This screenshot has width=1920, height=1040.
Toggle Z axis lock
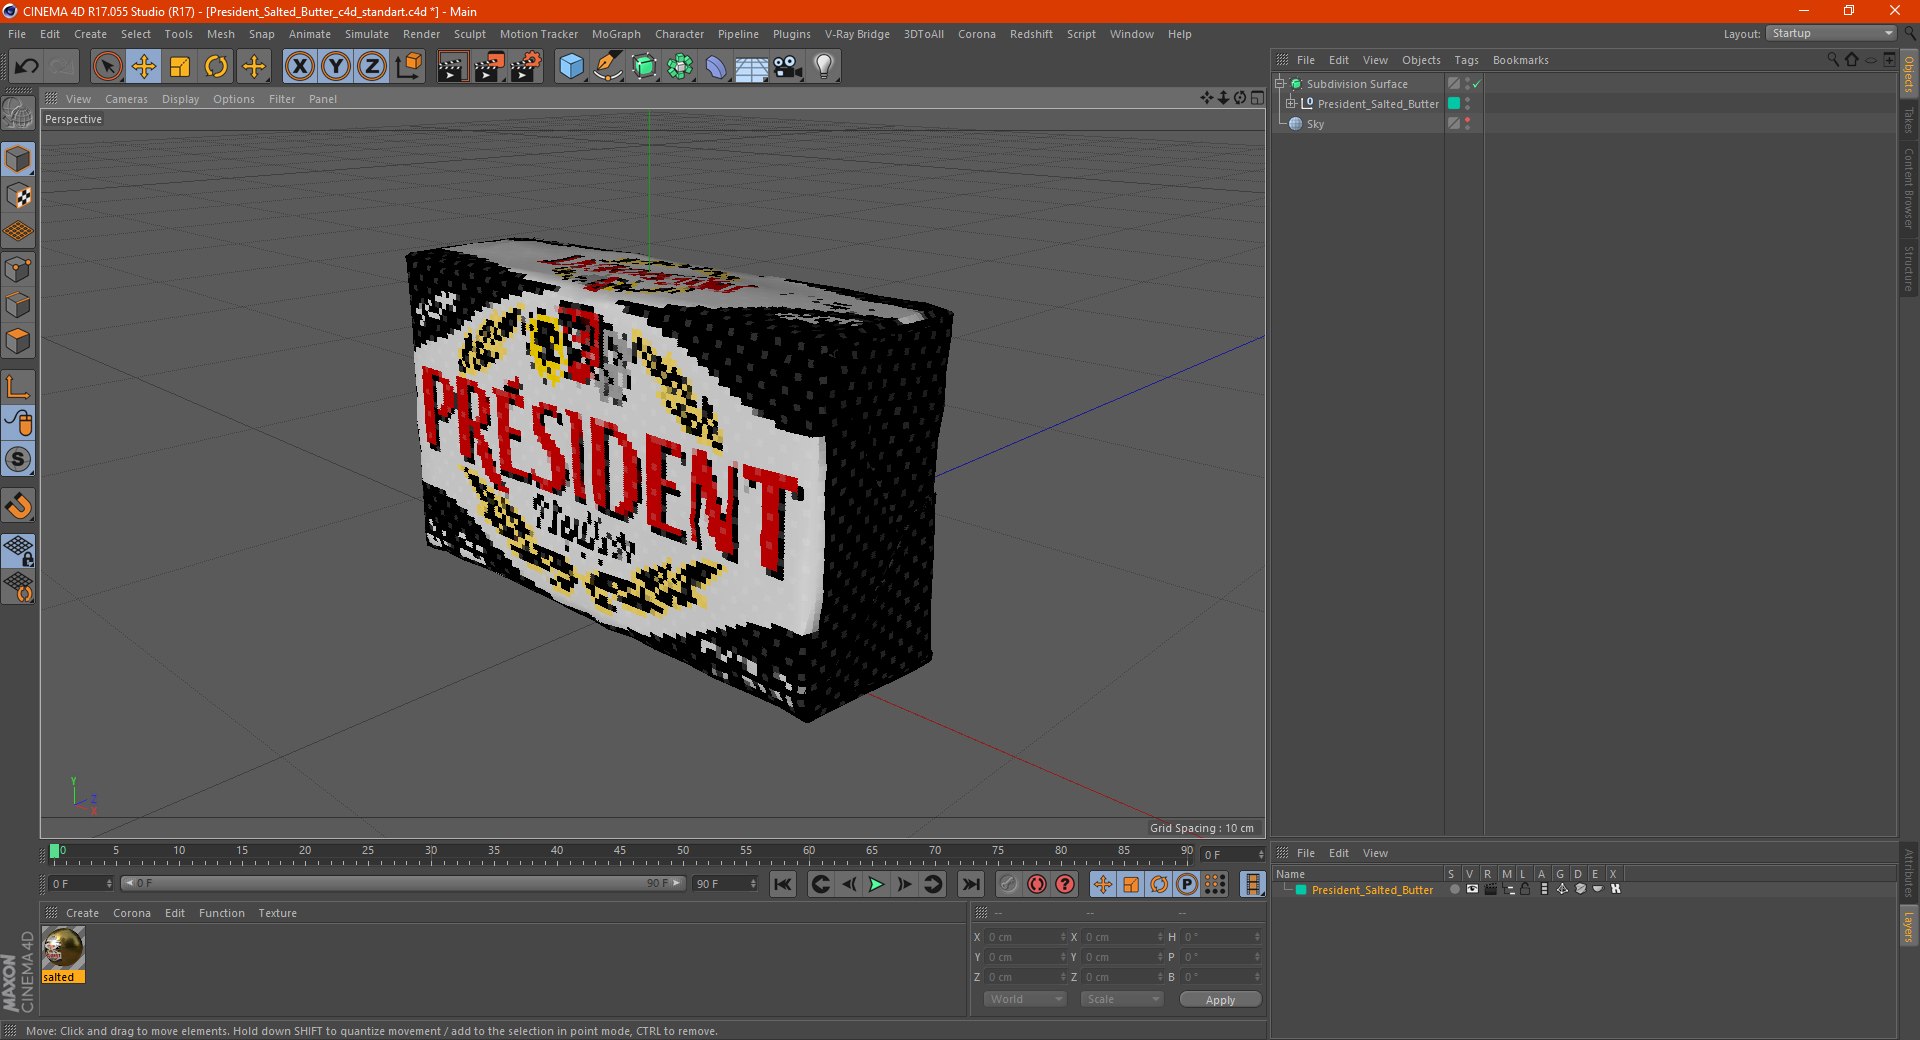coord(372,67)
